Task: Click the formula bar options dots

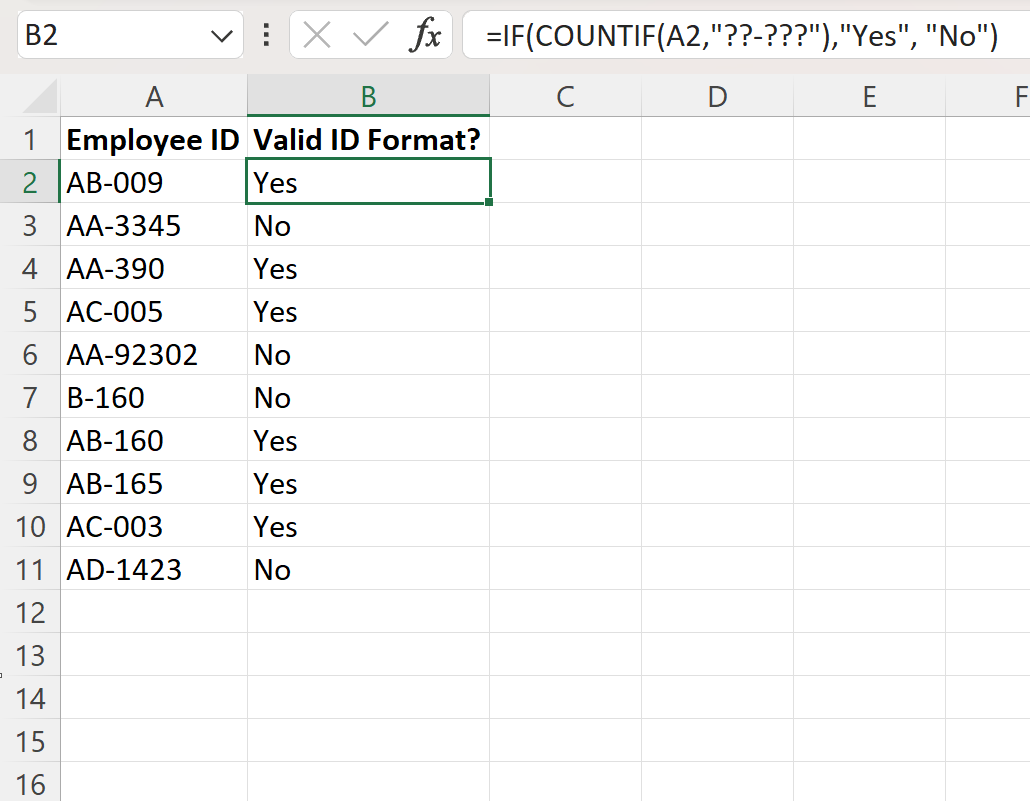Action: (266, 35)
